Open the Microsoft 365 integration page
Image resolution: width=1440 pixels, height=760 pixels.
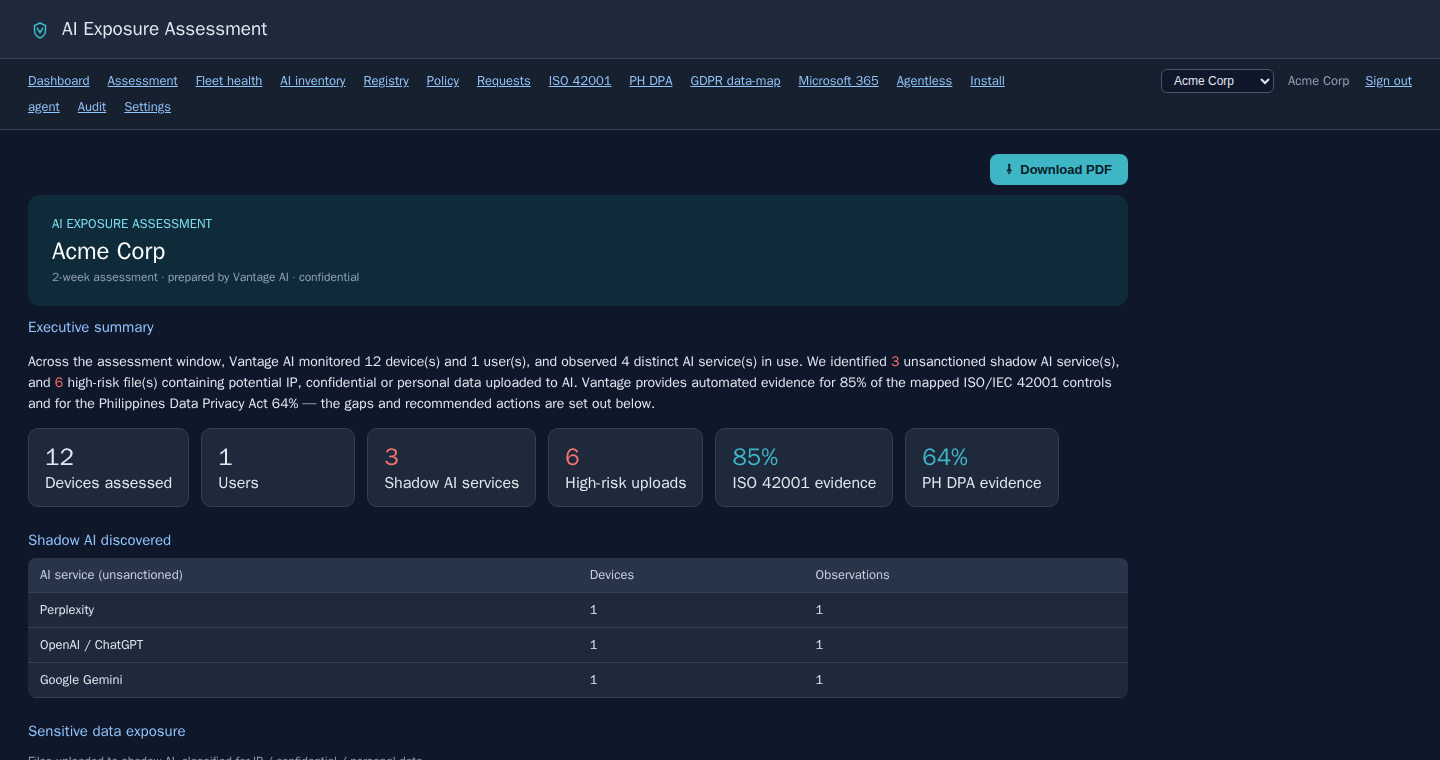point(839,81)
